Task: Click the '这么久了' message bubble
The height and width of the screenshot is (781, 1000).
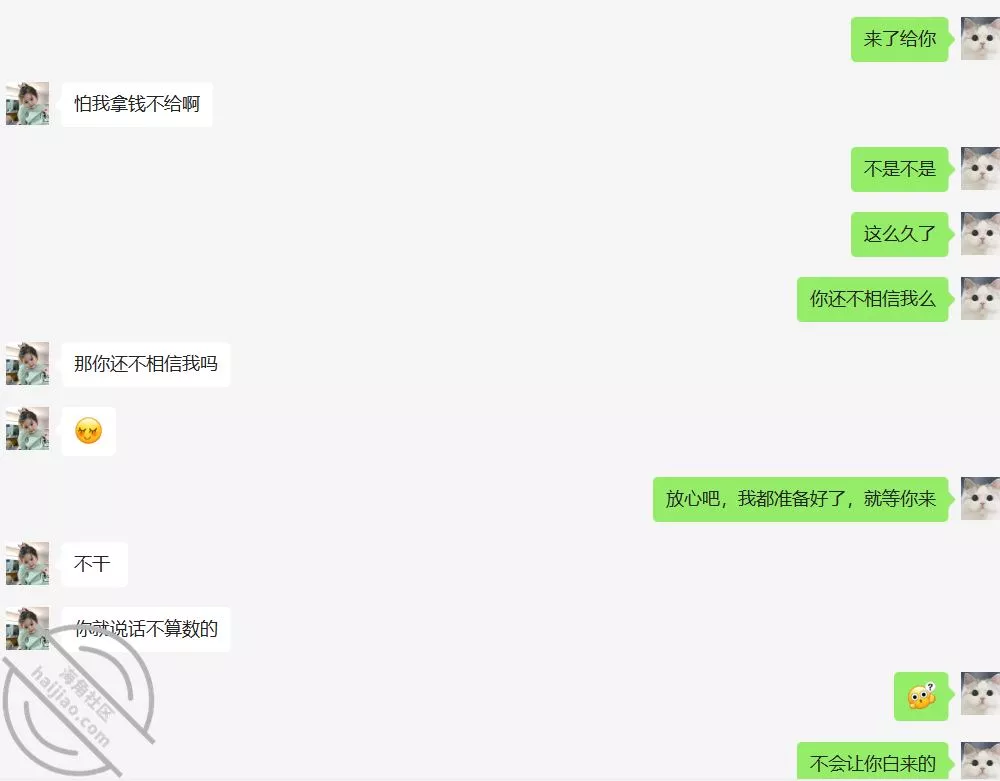Action: pos(899,234)
